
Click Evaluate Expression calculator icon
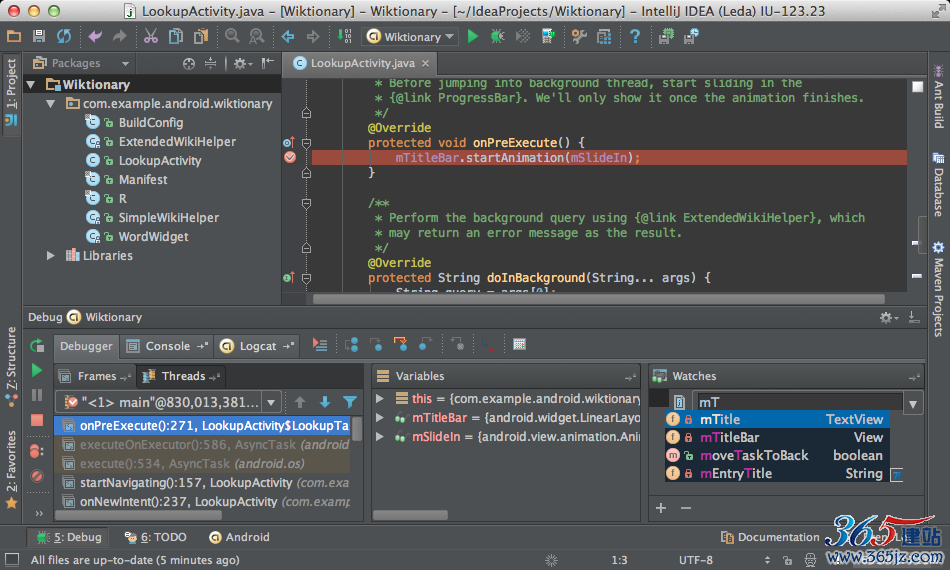click(x=519, y=345)
